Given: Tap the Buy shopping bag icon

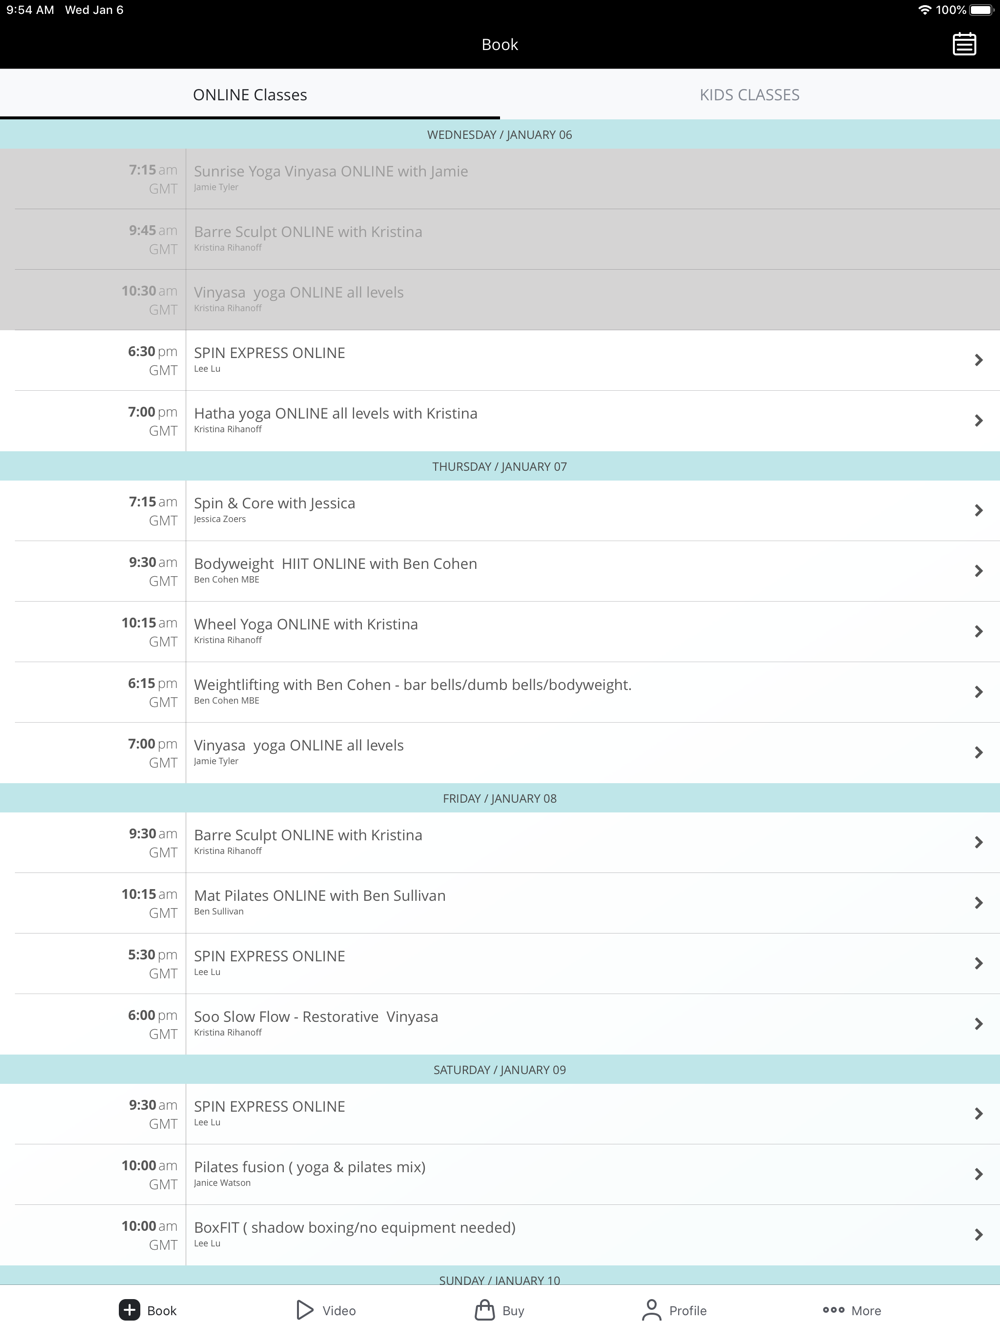Looking at the screenshot, I should coord(485,1310).
